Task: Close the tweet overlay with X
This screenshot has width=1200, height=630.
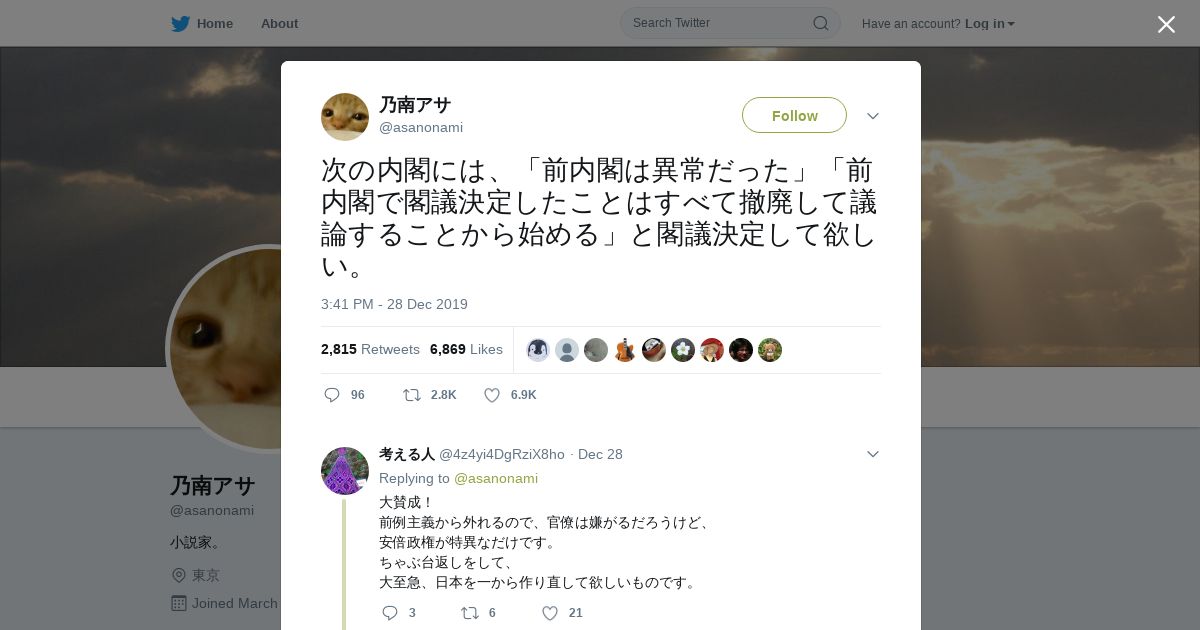Action: coord(1166,24)
